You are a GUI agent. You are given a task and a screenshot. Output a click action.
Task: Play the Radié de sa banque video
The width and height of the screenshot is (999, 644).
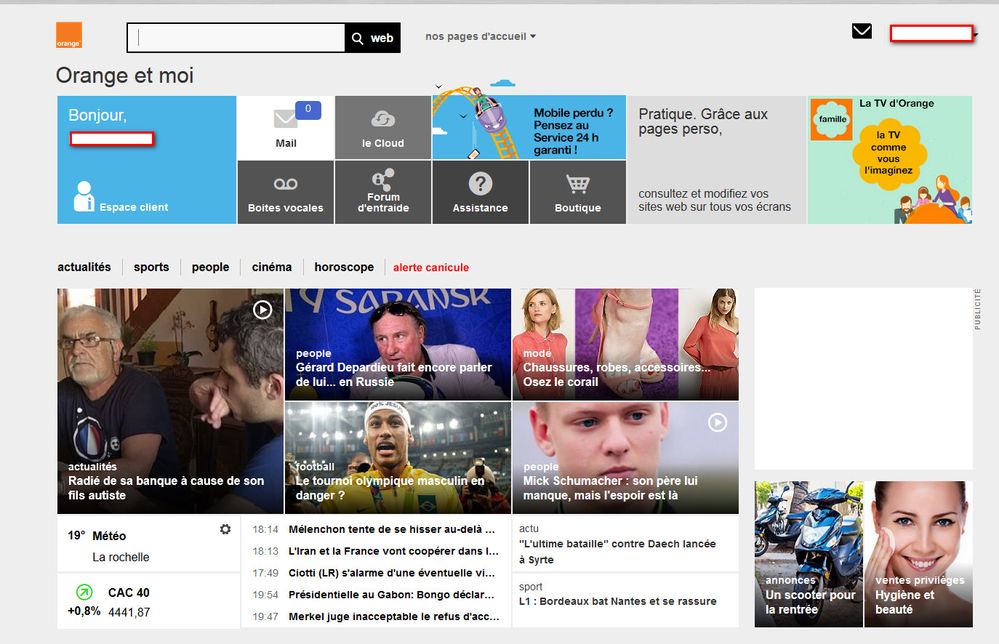262,310
